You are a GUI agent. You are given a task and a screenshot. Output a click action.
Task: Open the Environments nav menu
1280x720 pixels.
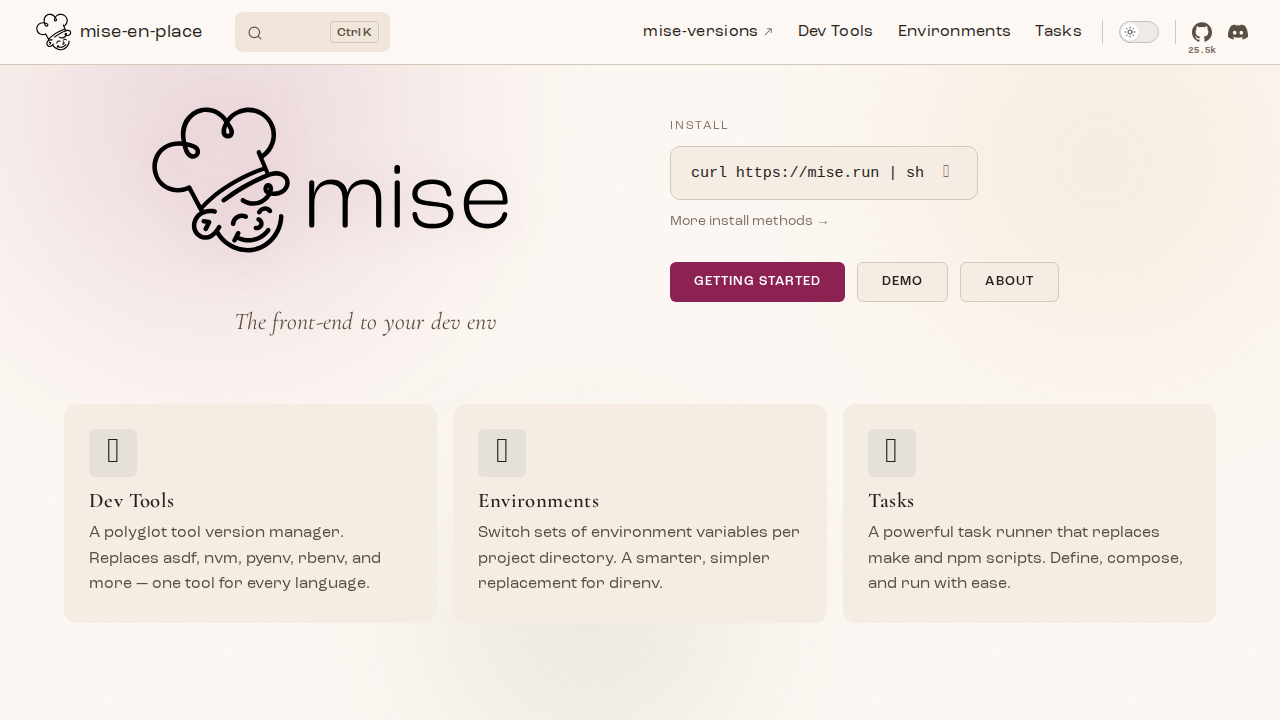(x=954, y=31)
